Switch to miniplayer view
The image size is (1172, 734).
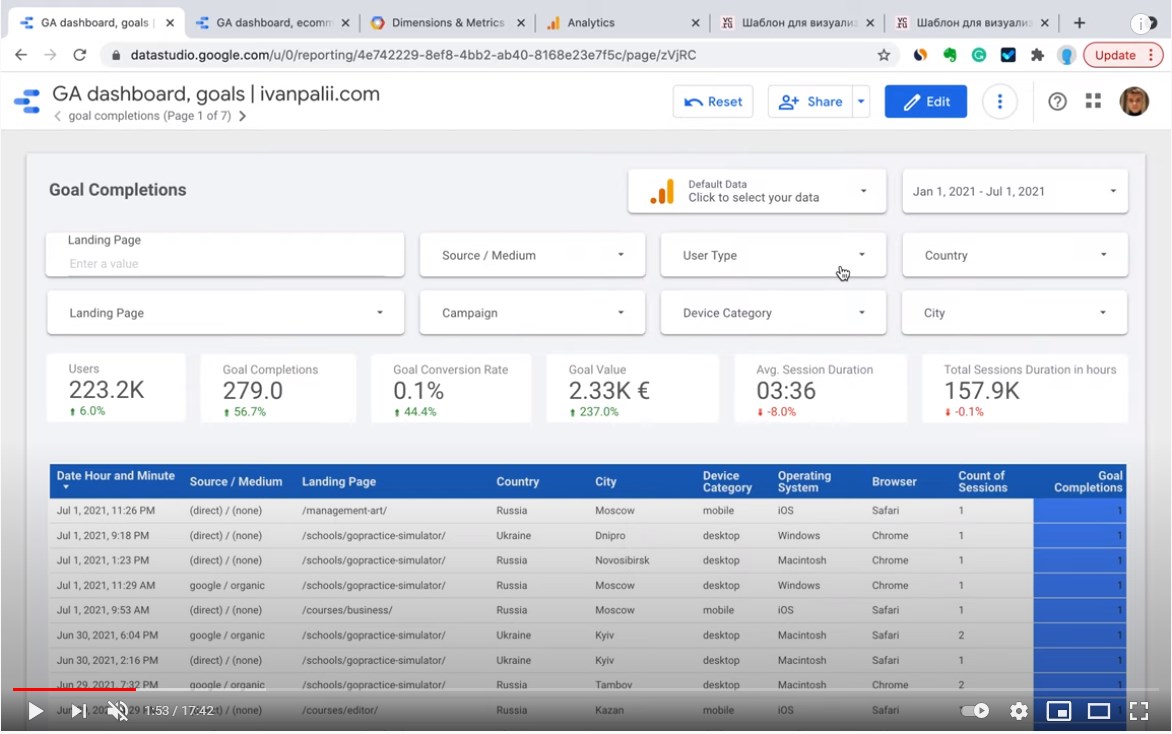(1059, 711)
